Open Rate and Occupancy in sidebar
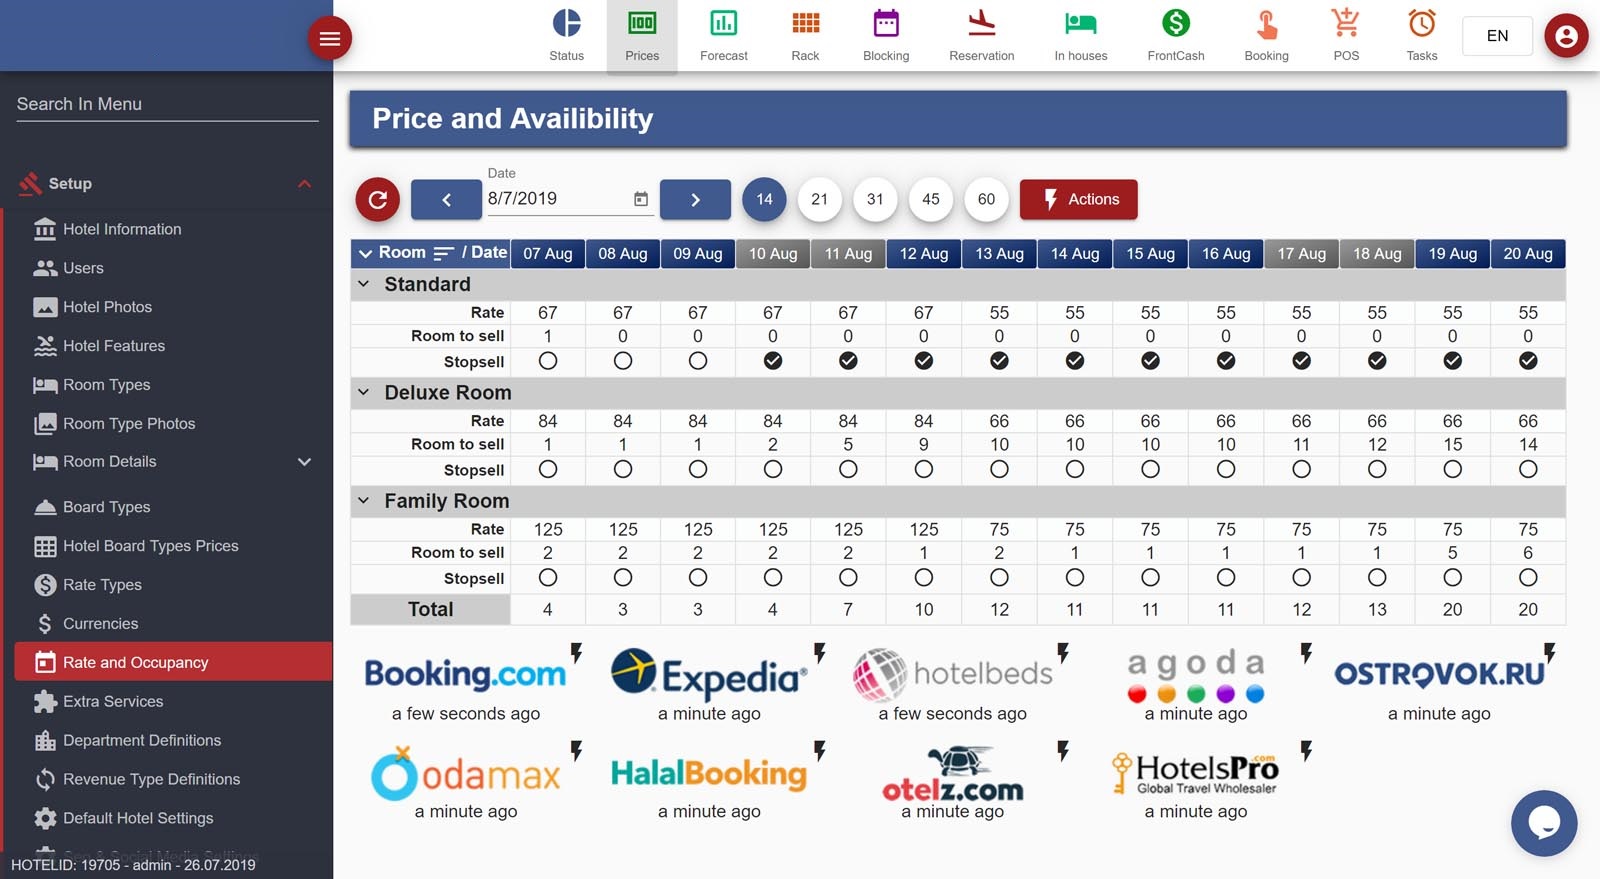Viewport: 1600px width, 879px height. click(173, 662)
